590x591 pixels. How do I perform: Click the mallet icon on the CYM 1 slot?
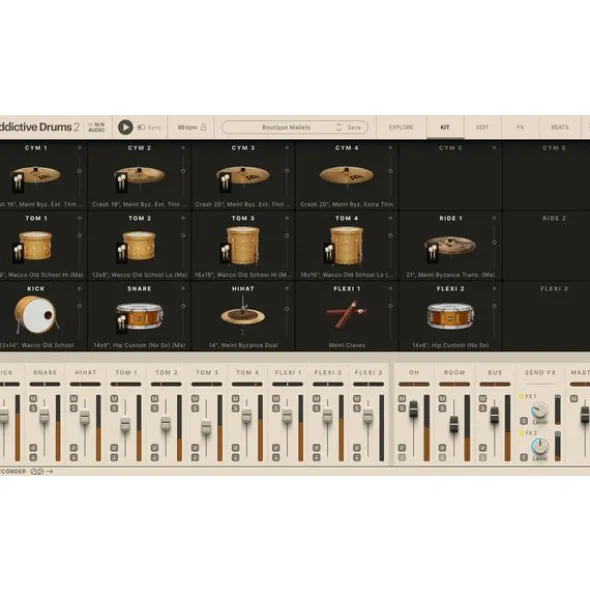pos(18,183)
